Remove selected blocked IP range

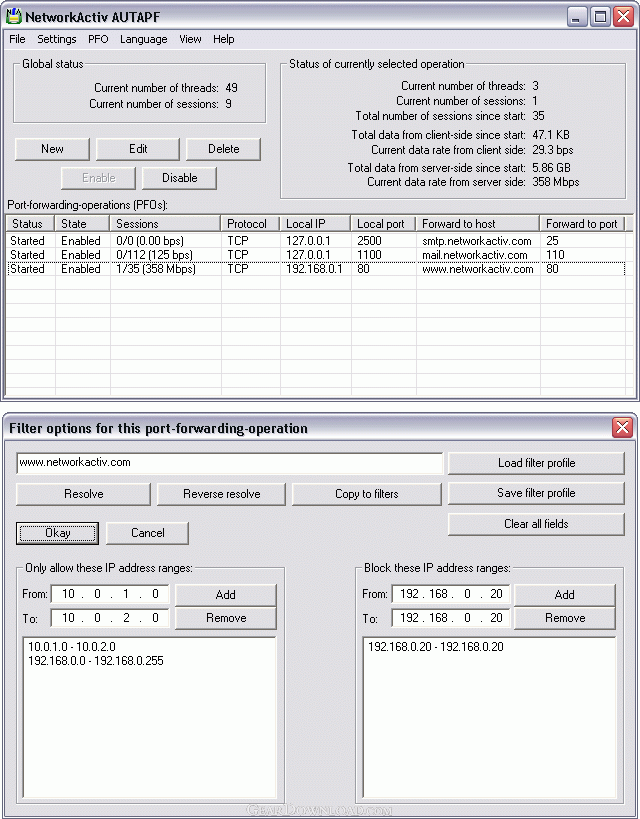(x=565, y=618)
